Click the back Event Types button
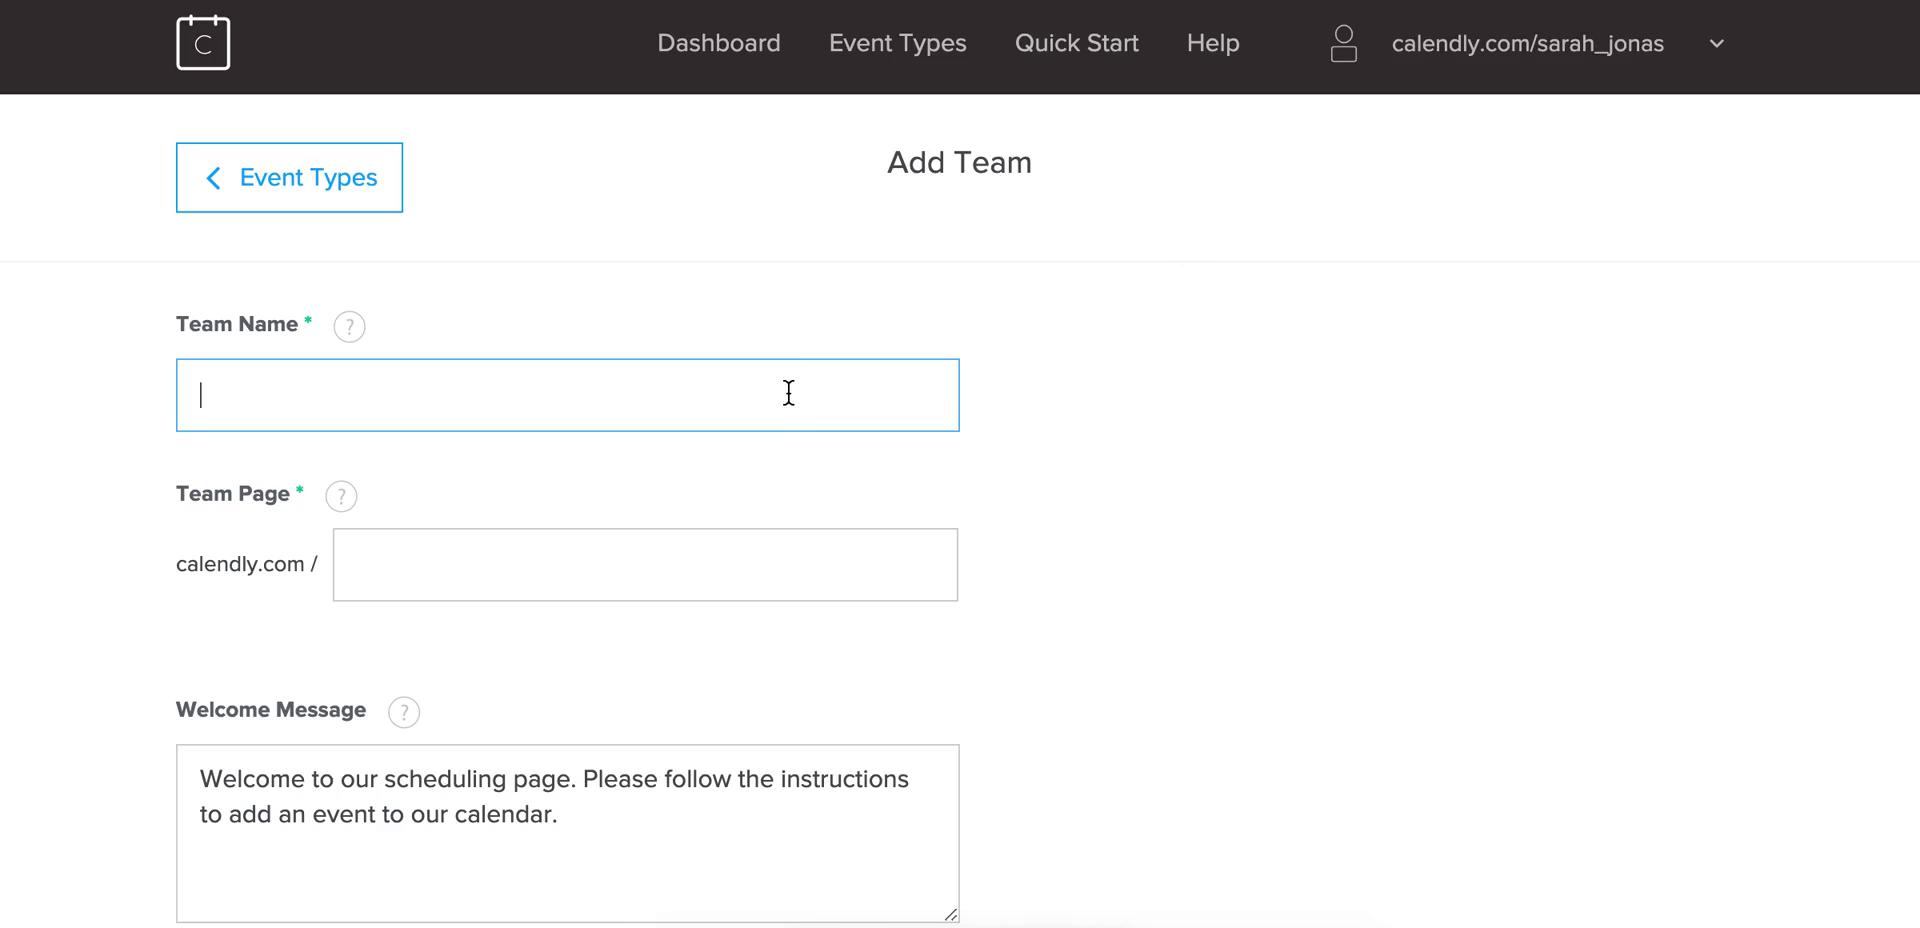Viewport: 1920px width, 928px height. tap(289, 177)
